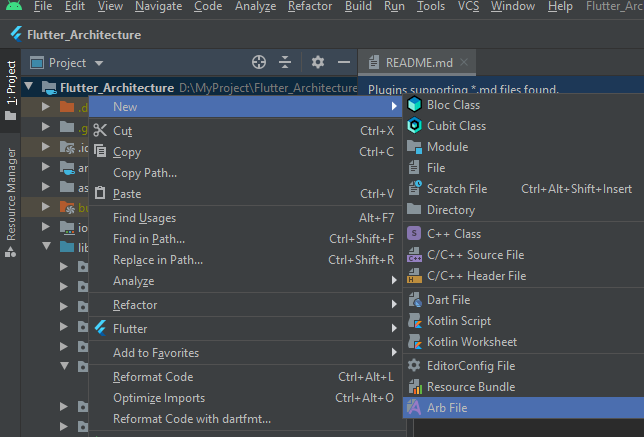Expand the Analyze submenu arrow
The image size is (644, 437).
pyautogui.click(x=394, y=280)
